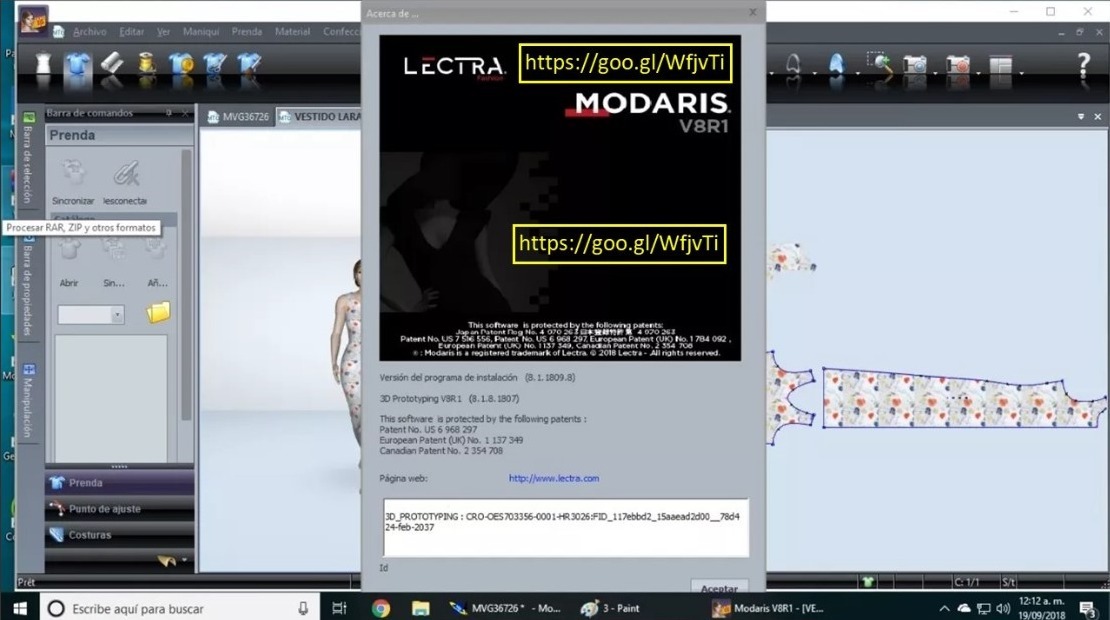Expand dropdown arrow after red camera icon
The height and width of the screenshot is (620, 1110).
click(978, 73)
